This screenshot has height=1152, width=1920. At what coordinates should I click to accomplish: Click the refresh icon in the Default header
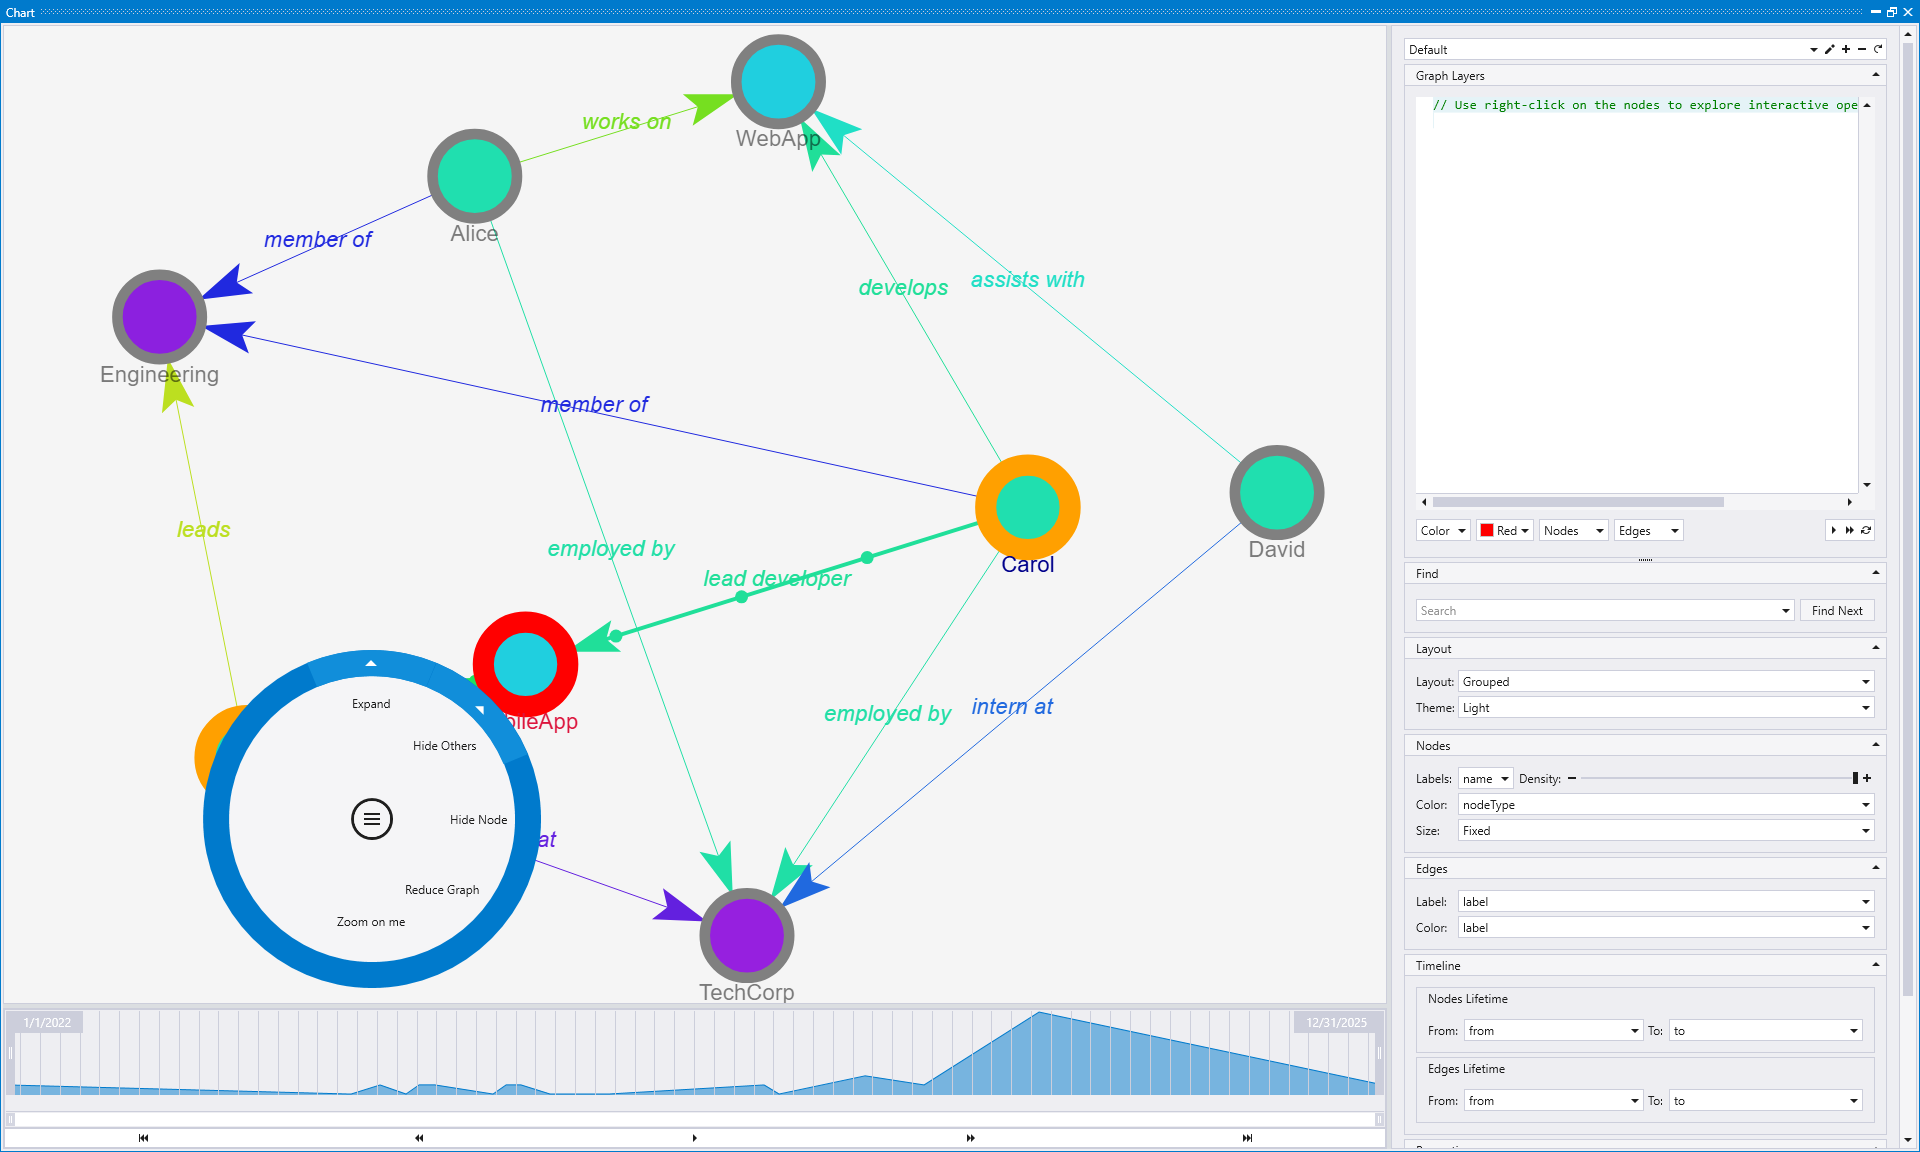pos(1877,49)
